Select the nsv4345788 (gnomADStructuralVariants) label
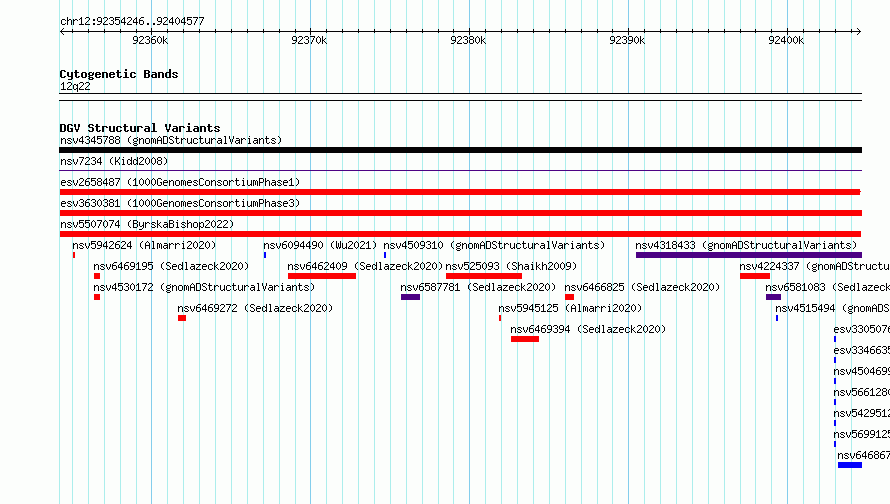This screenshot has width=890, height=504. coord(171,140)
